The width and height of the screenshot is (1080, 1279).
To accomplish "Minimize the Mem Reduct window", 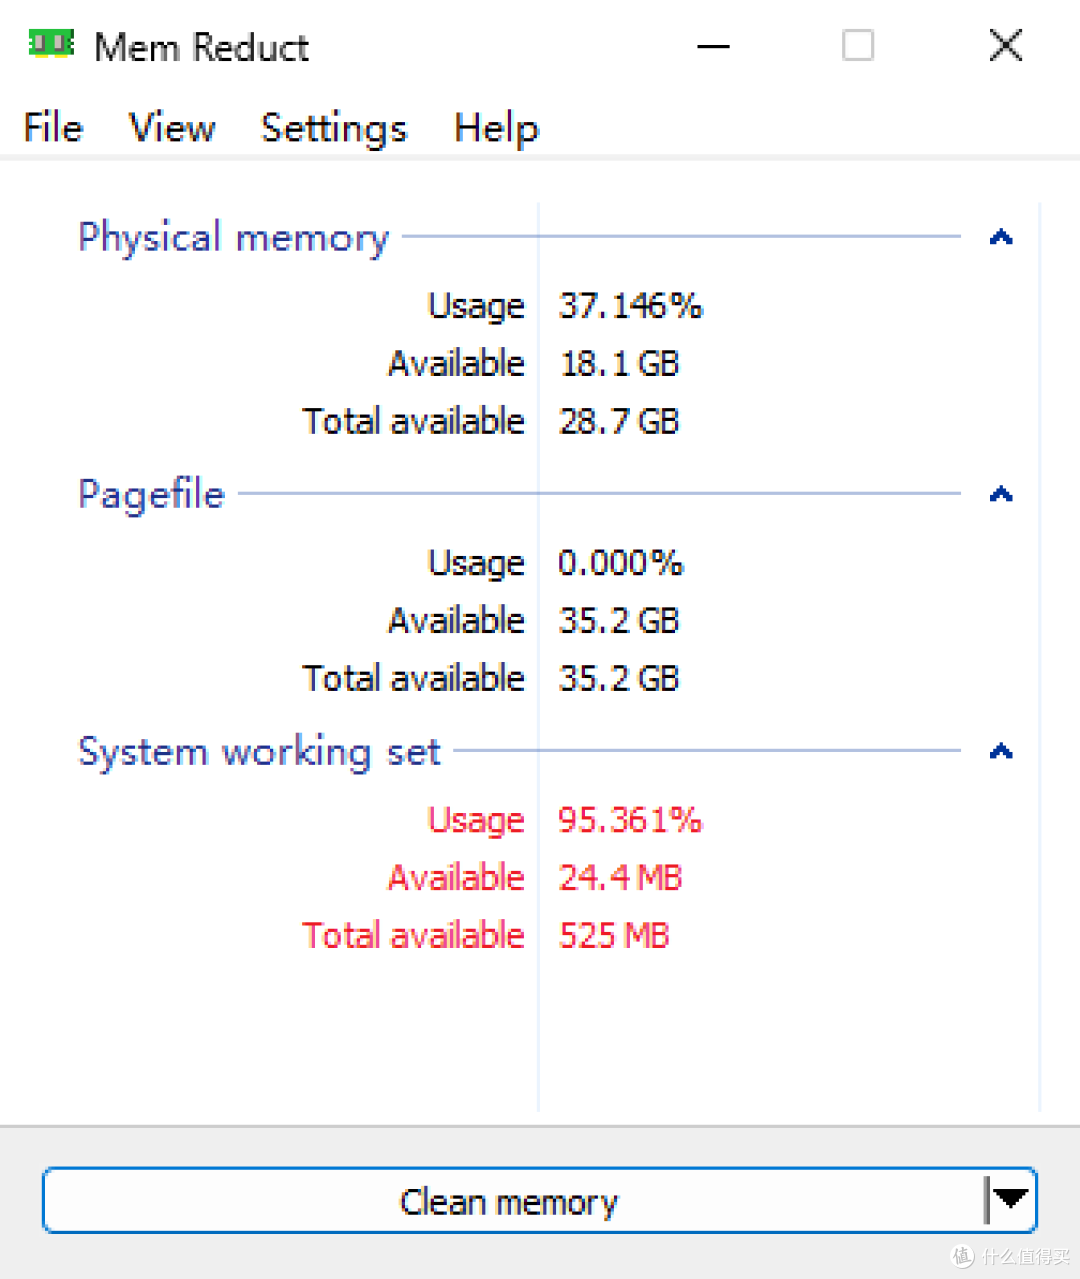I will (x=713, y=46).
